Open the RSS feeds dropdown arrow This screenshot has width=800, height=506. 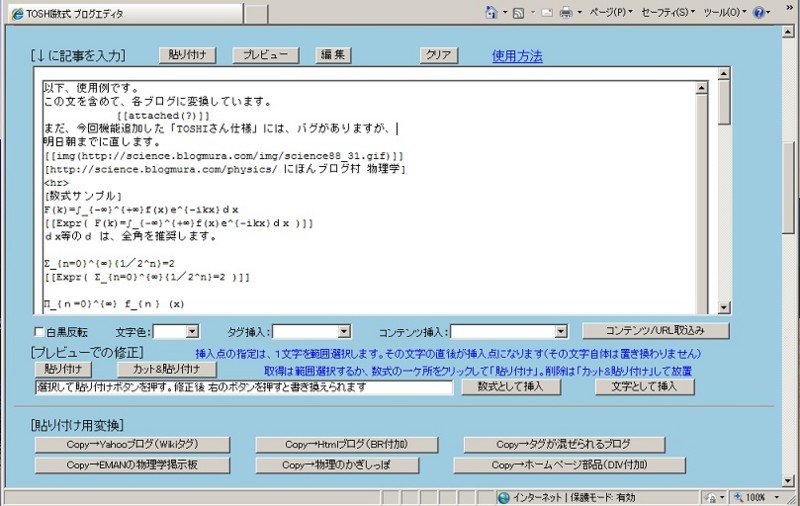click(x=533, y=12)
